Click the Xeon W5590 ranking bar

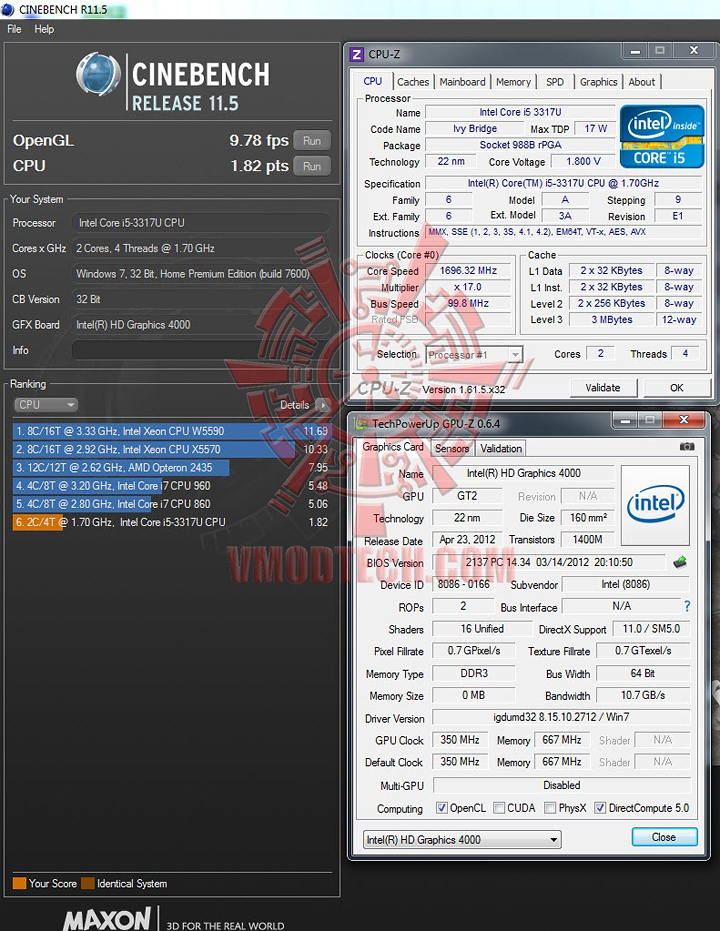point(171,431)
